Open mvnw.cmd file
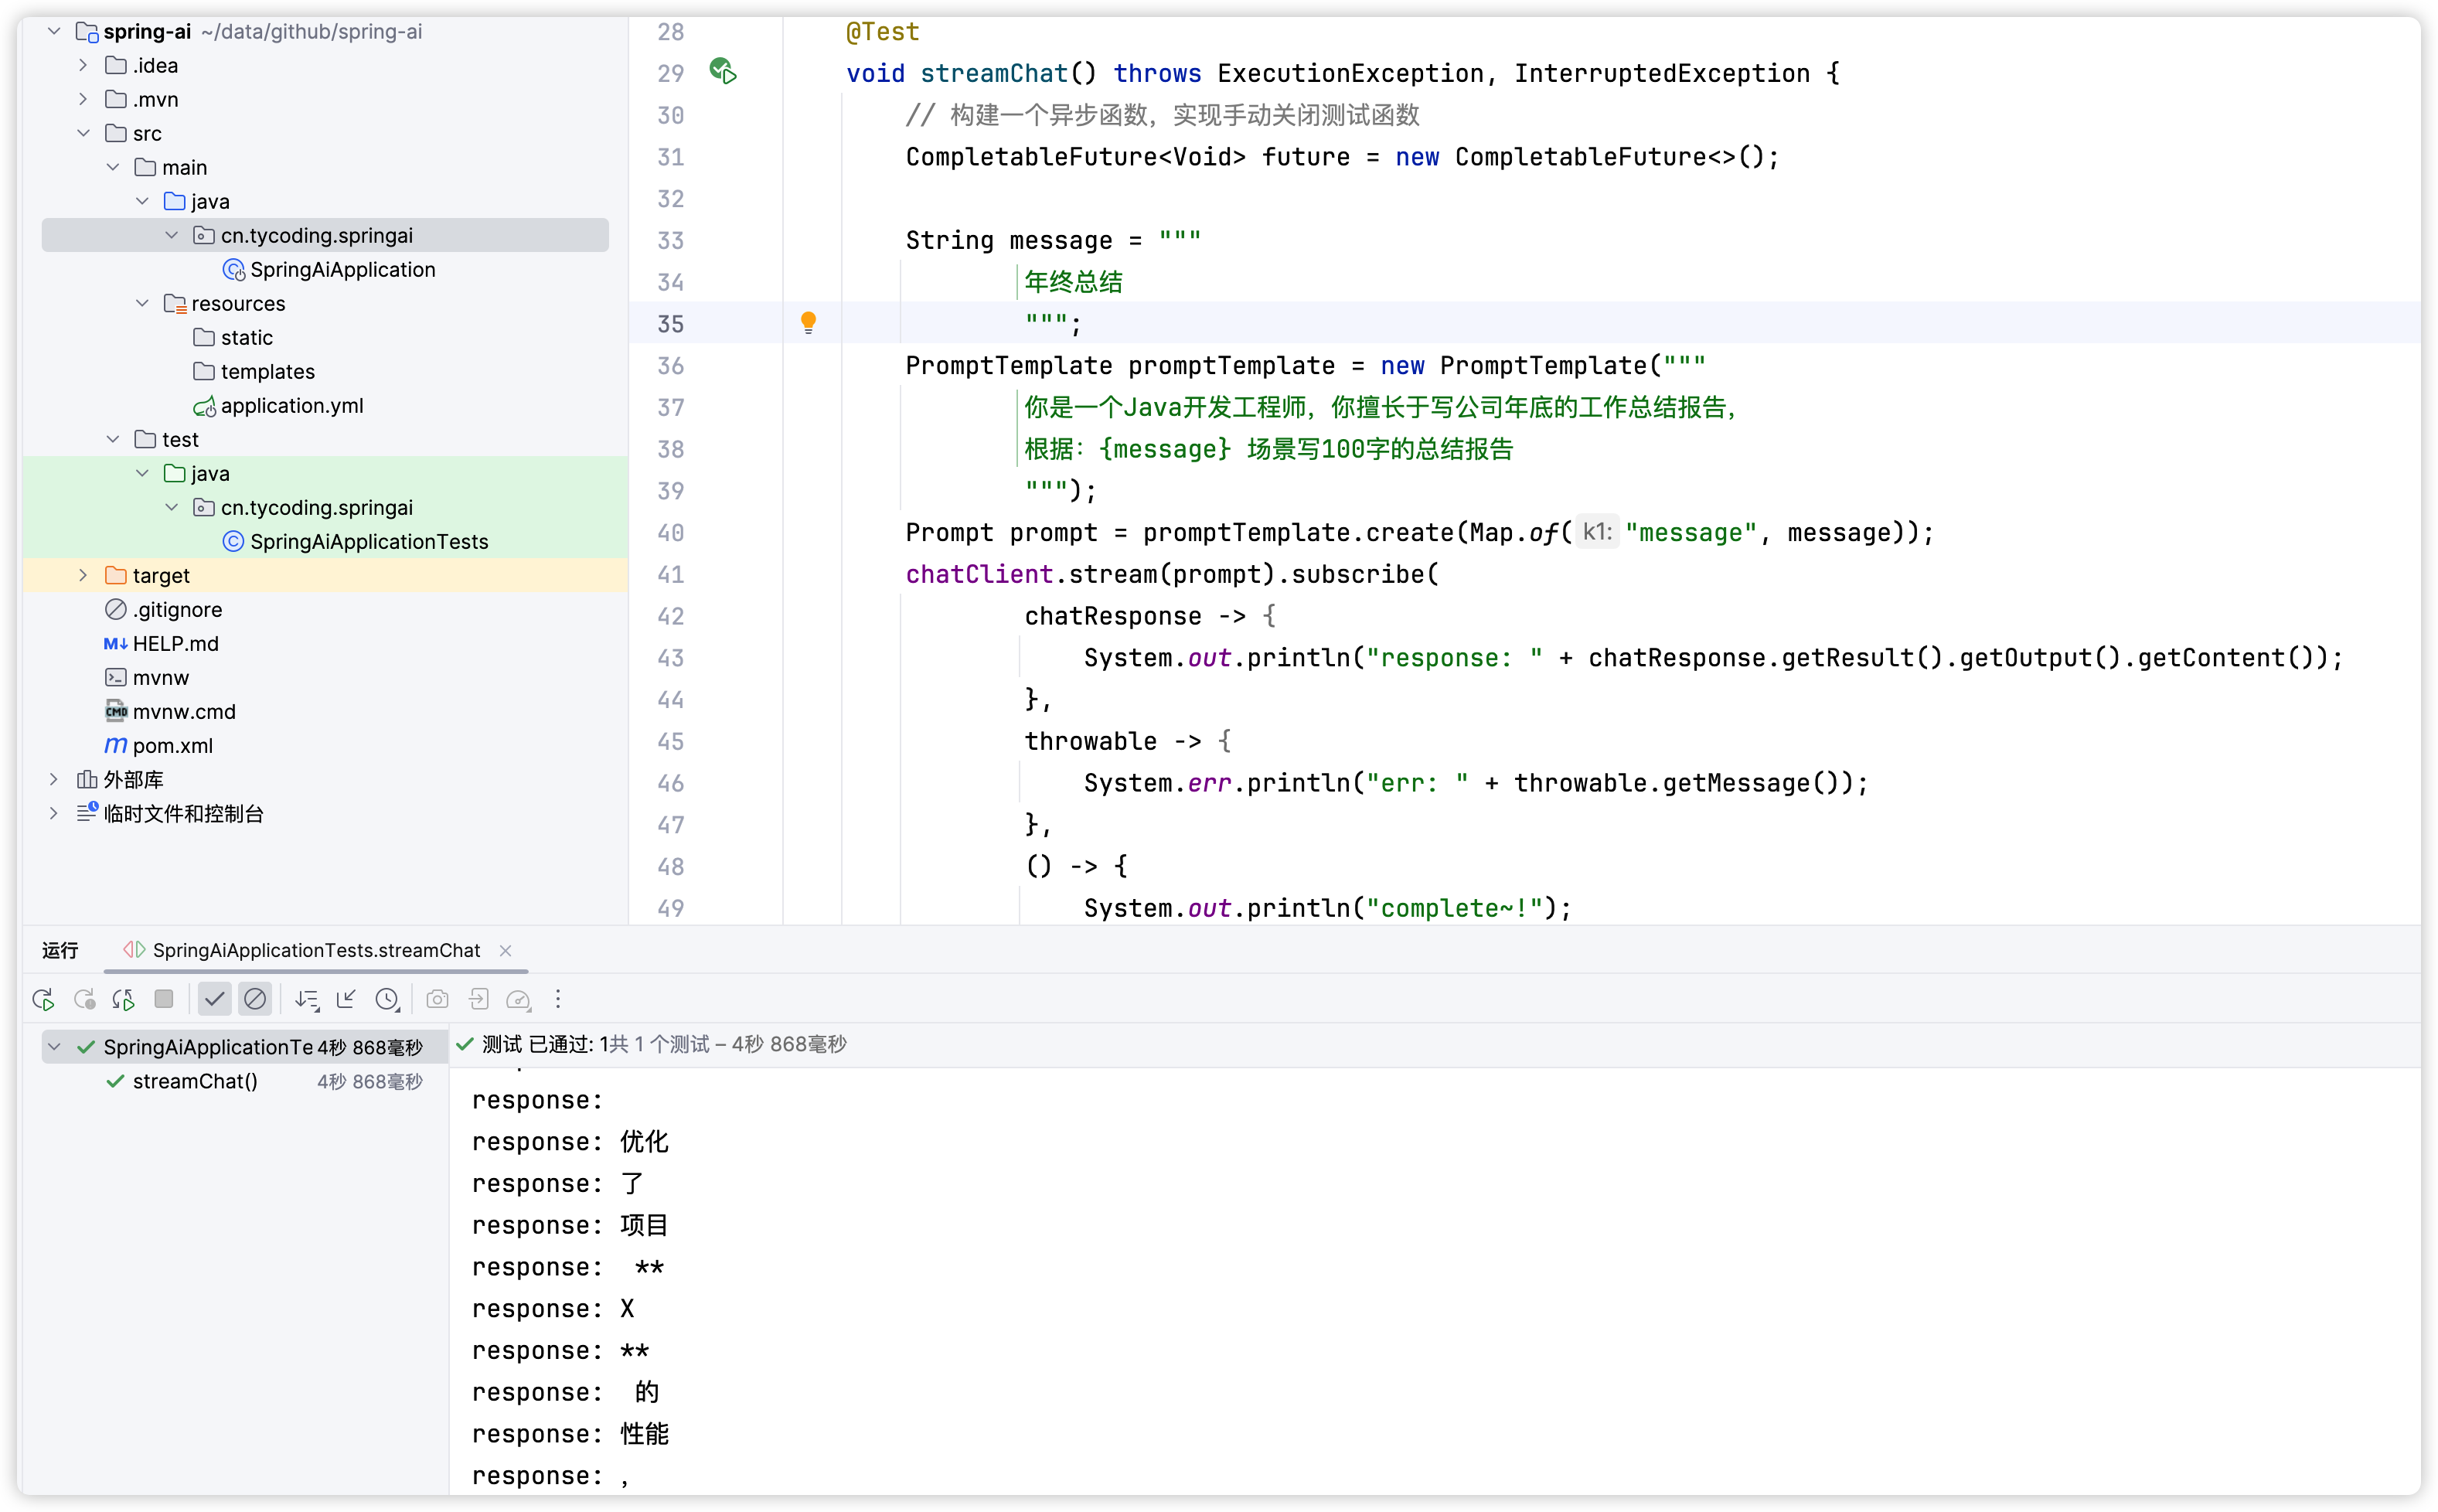Image resolution: width=2438 pixels, height=1512 pixels. tap(184, 712)
